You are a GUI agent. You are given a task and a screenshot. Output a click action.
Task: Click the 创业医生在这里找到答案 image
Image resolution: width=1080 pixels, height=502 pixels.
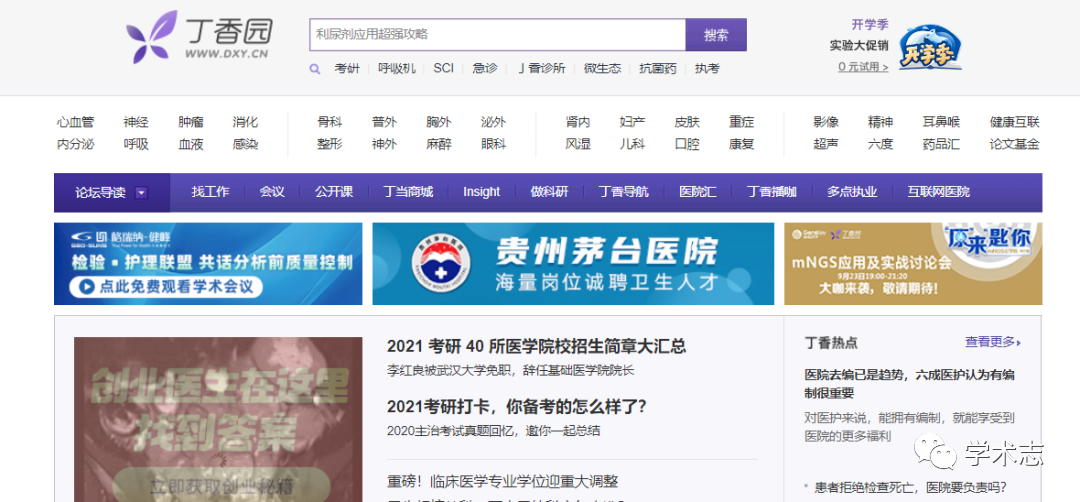coord(218,419)
